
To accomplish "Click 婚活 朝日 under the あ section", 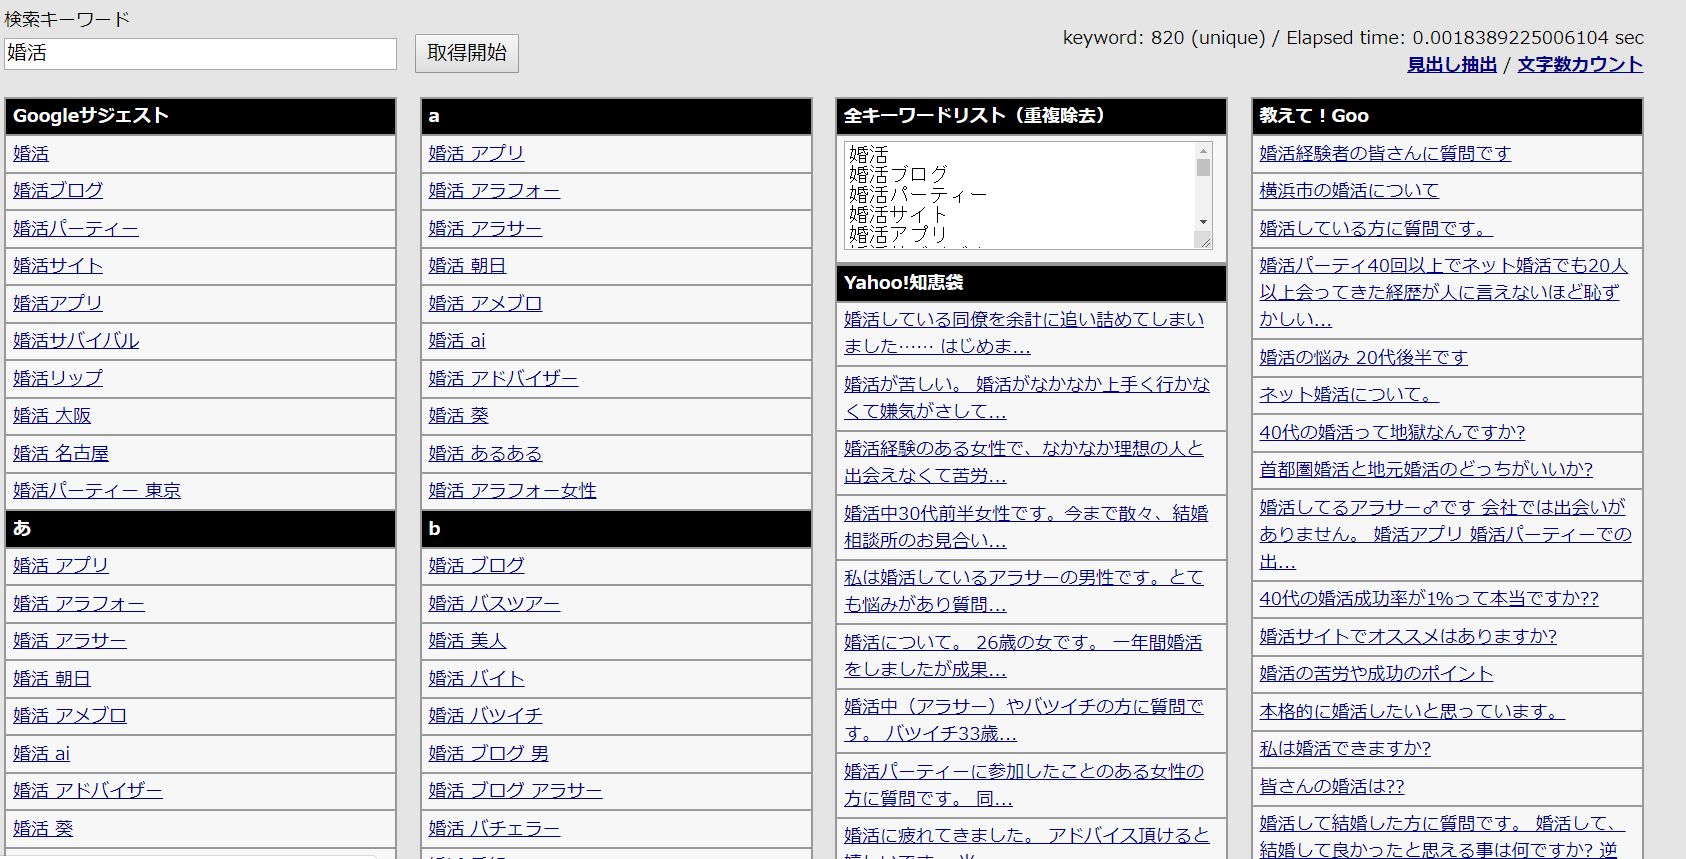I will tap(52, 679).
